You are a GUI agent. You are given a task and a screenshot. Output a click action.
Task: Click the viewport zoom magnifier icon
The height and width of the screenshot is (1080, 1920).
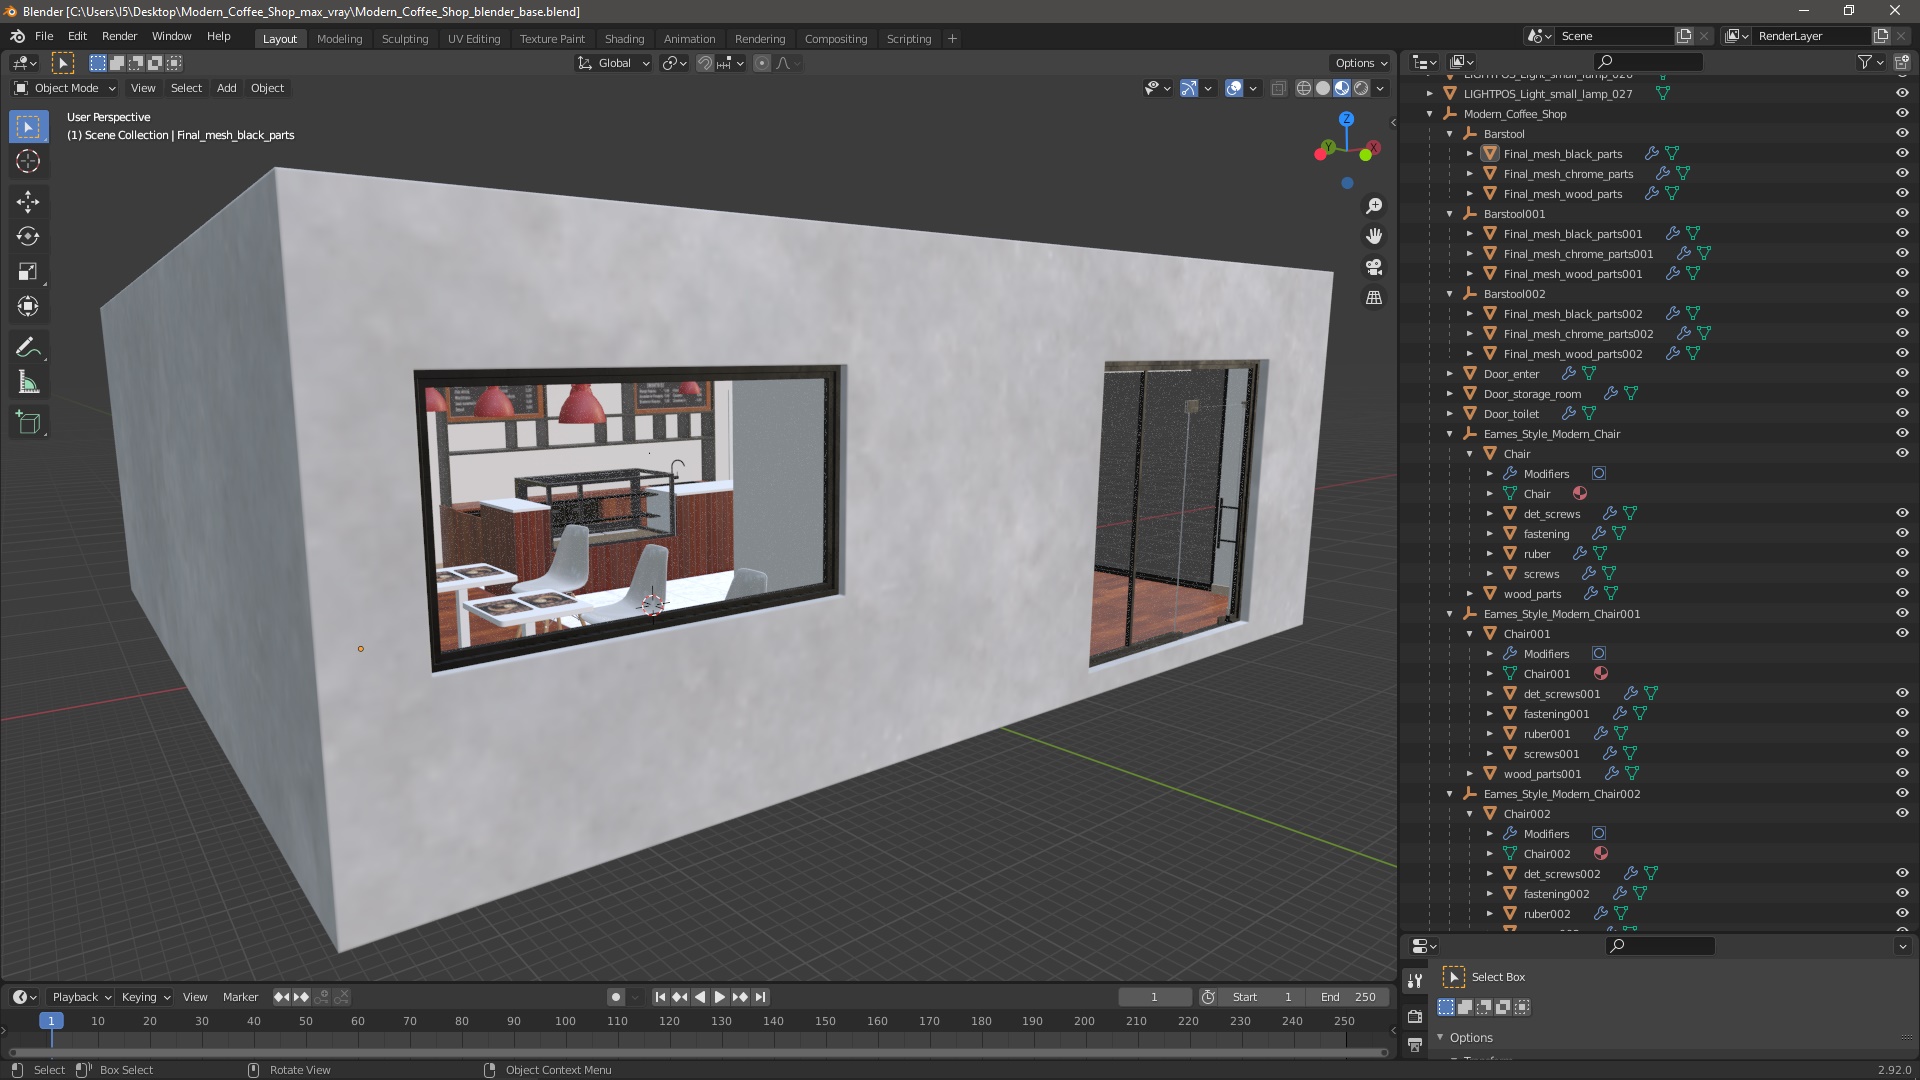1374,206
